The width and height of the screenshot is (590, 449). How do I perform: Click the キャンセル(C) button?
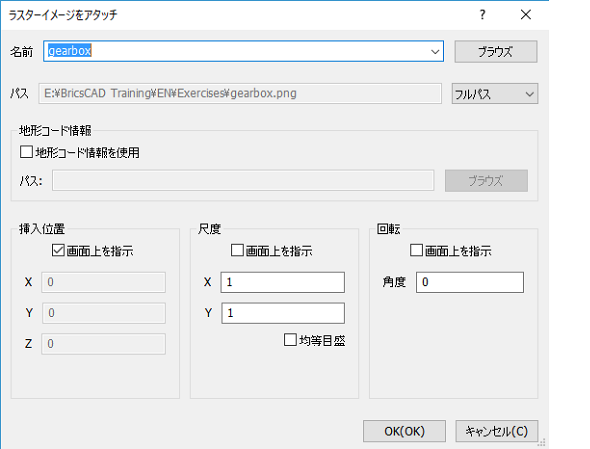[497, 431]
